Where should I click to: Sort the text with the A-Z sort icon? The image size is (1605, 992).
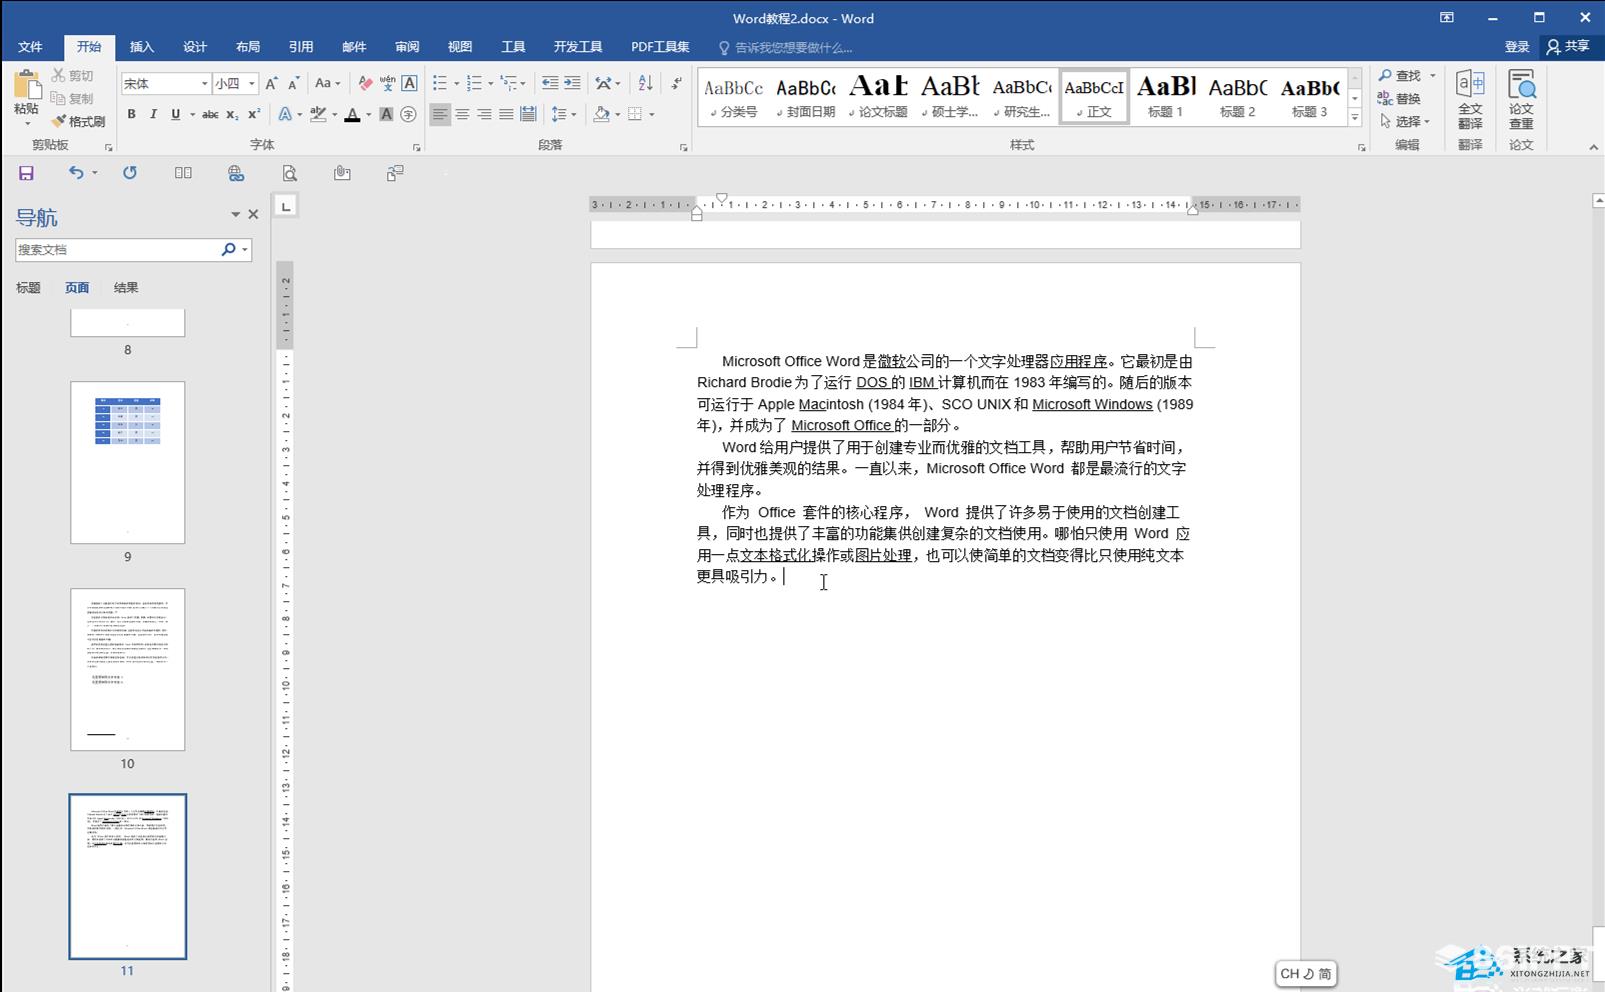tap(645, 84)
